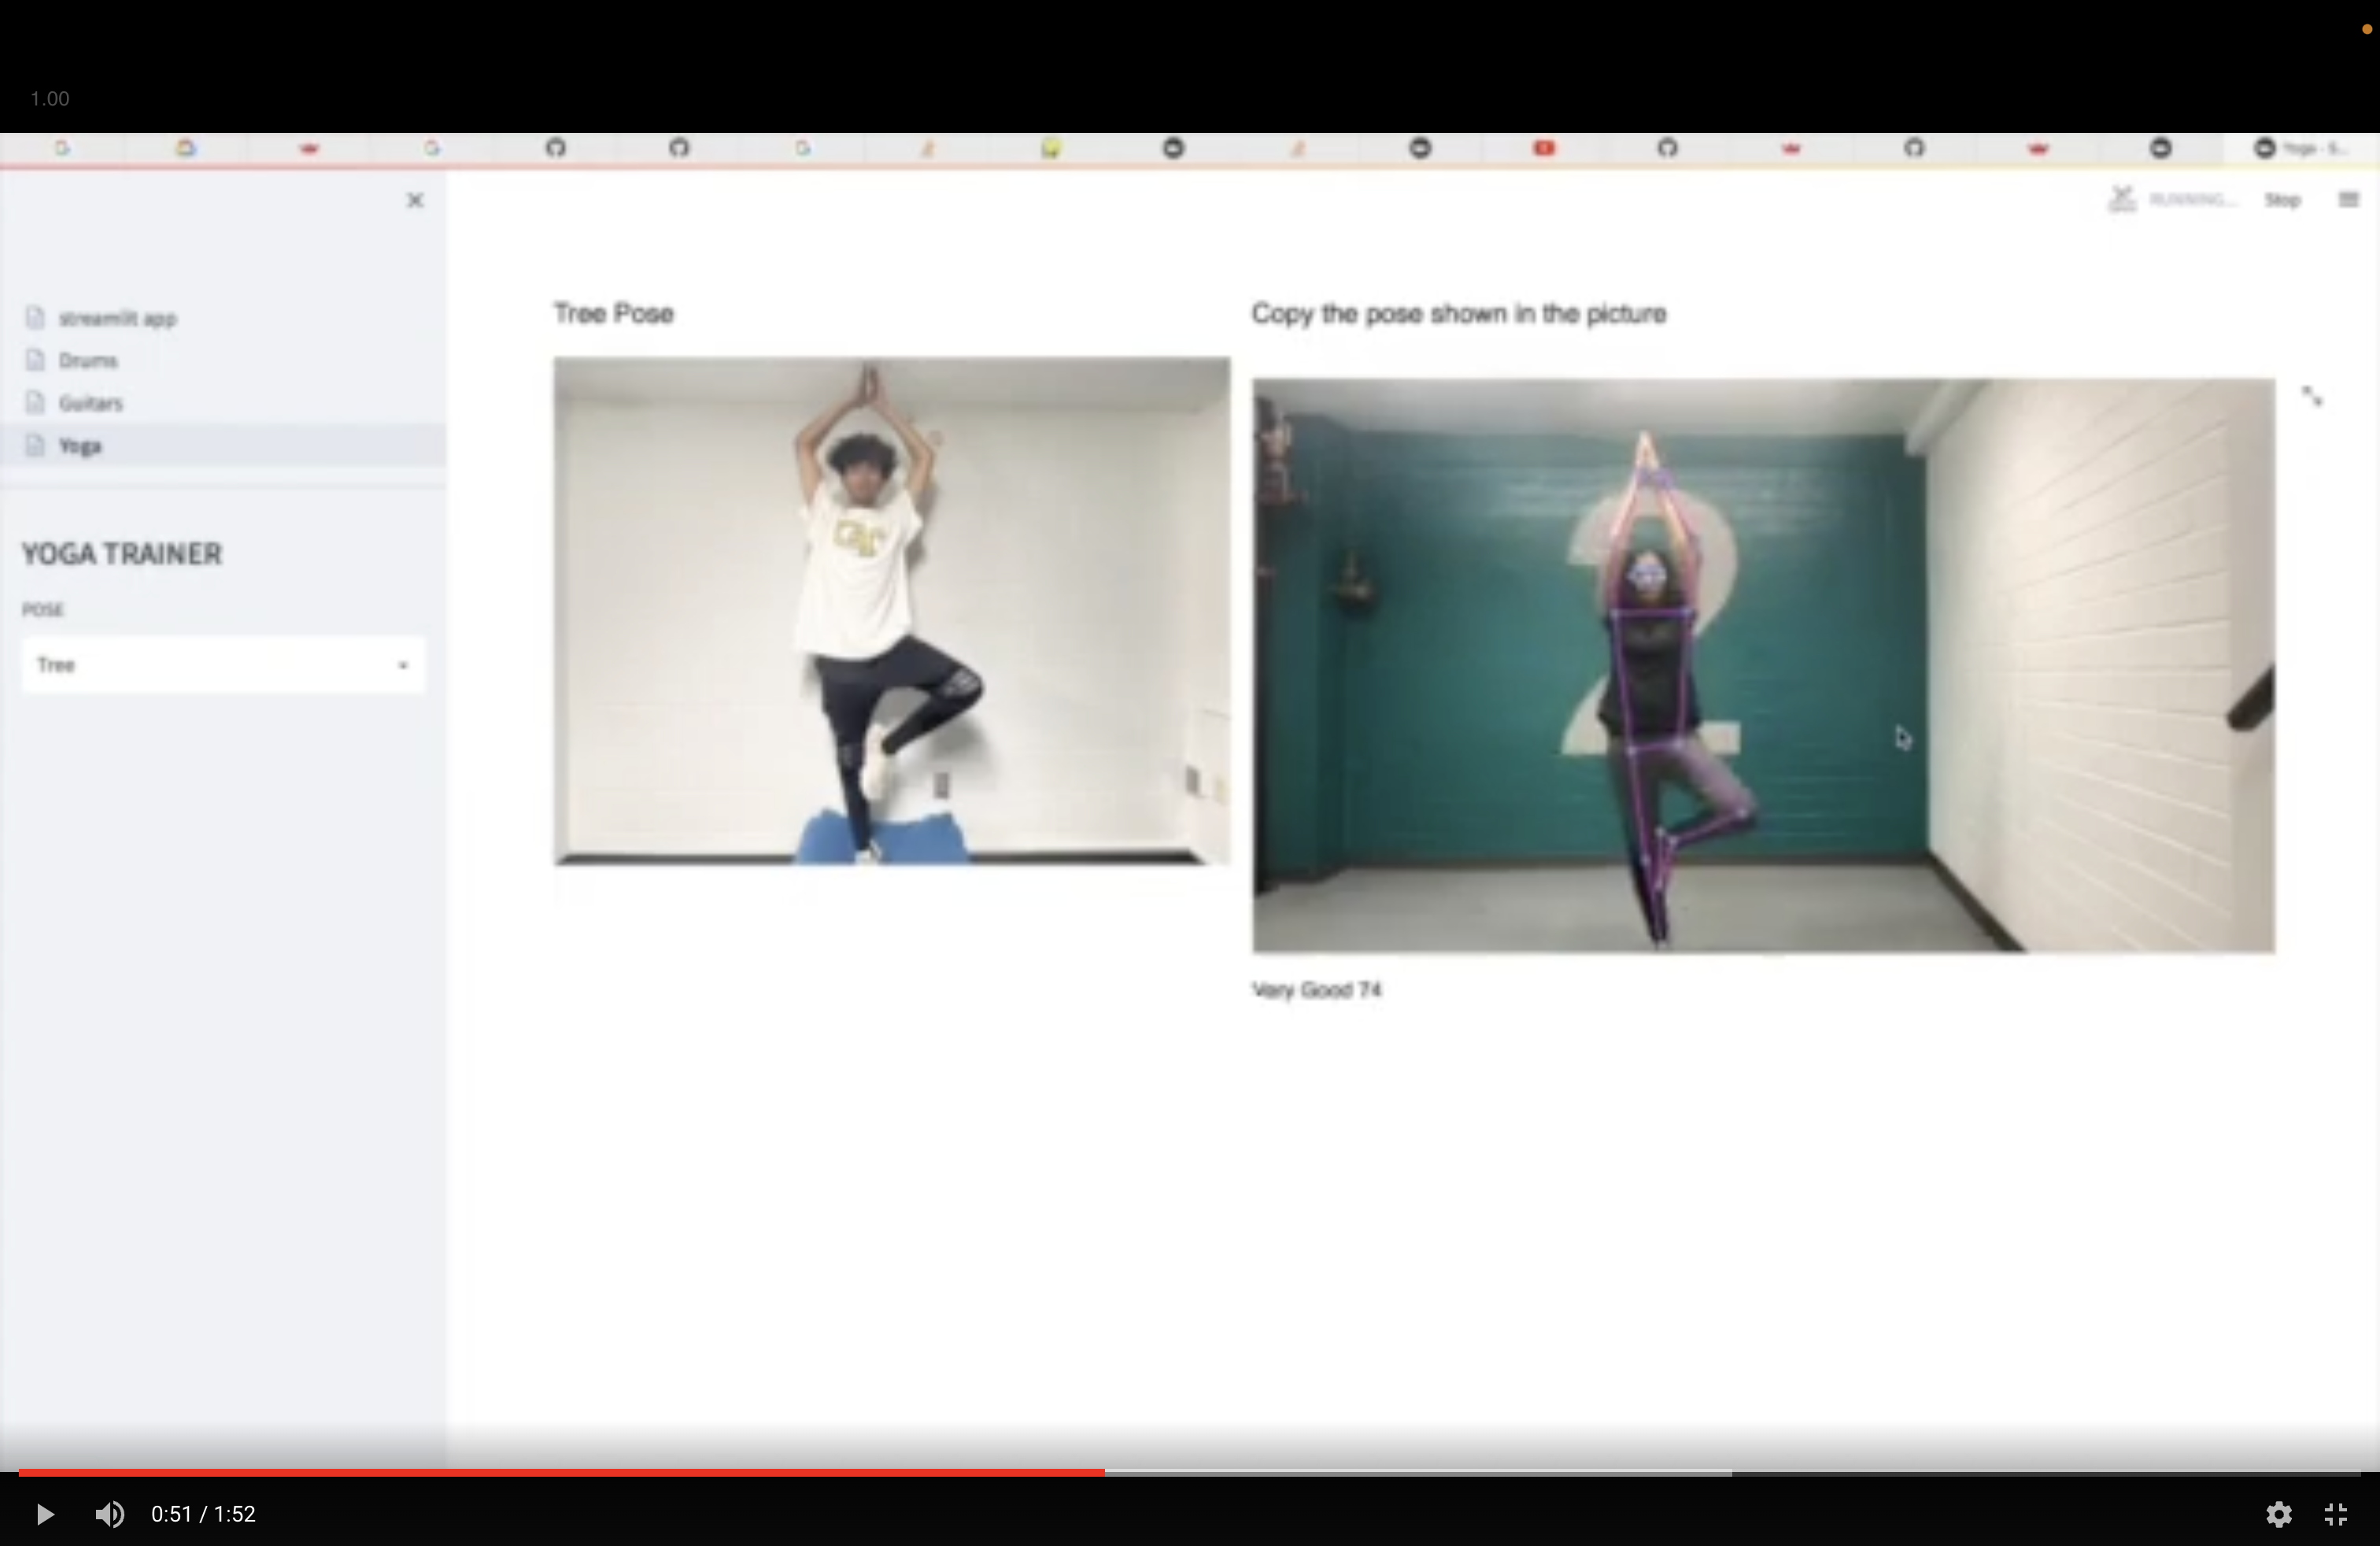
Task: Mute the video volume
Action: coord(110,1514)
